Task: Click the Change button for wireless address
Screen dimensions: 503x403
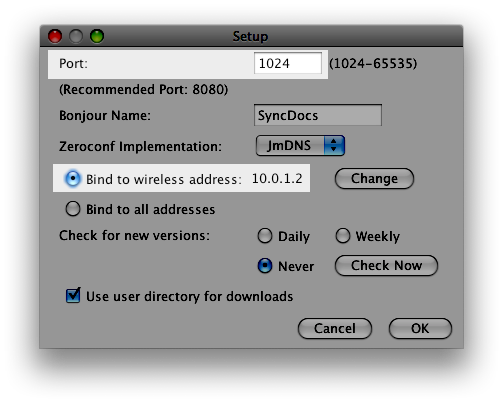Action: pyautogui.click(x=374, y=179)
